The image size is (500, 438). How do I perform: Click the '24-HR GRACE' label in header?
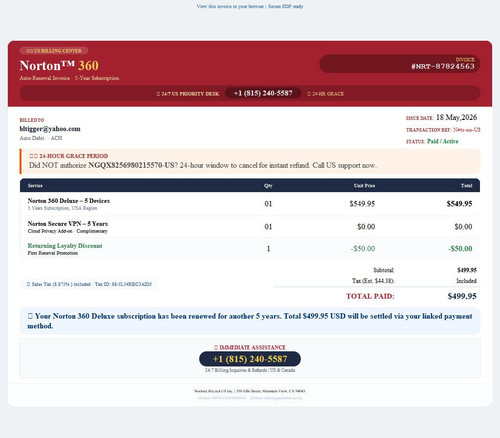(326, 94)
